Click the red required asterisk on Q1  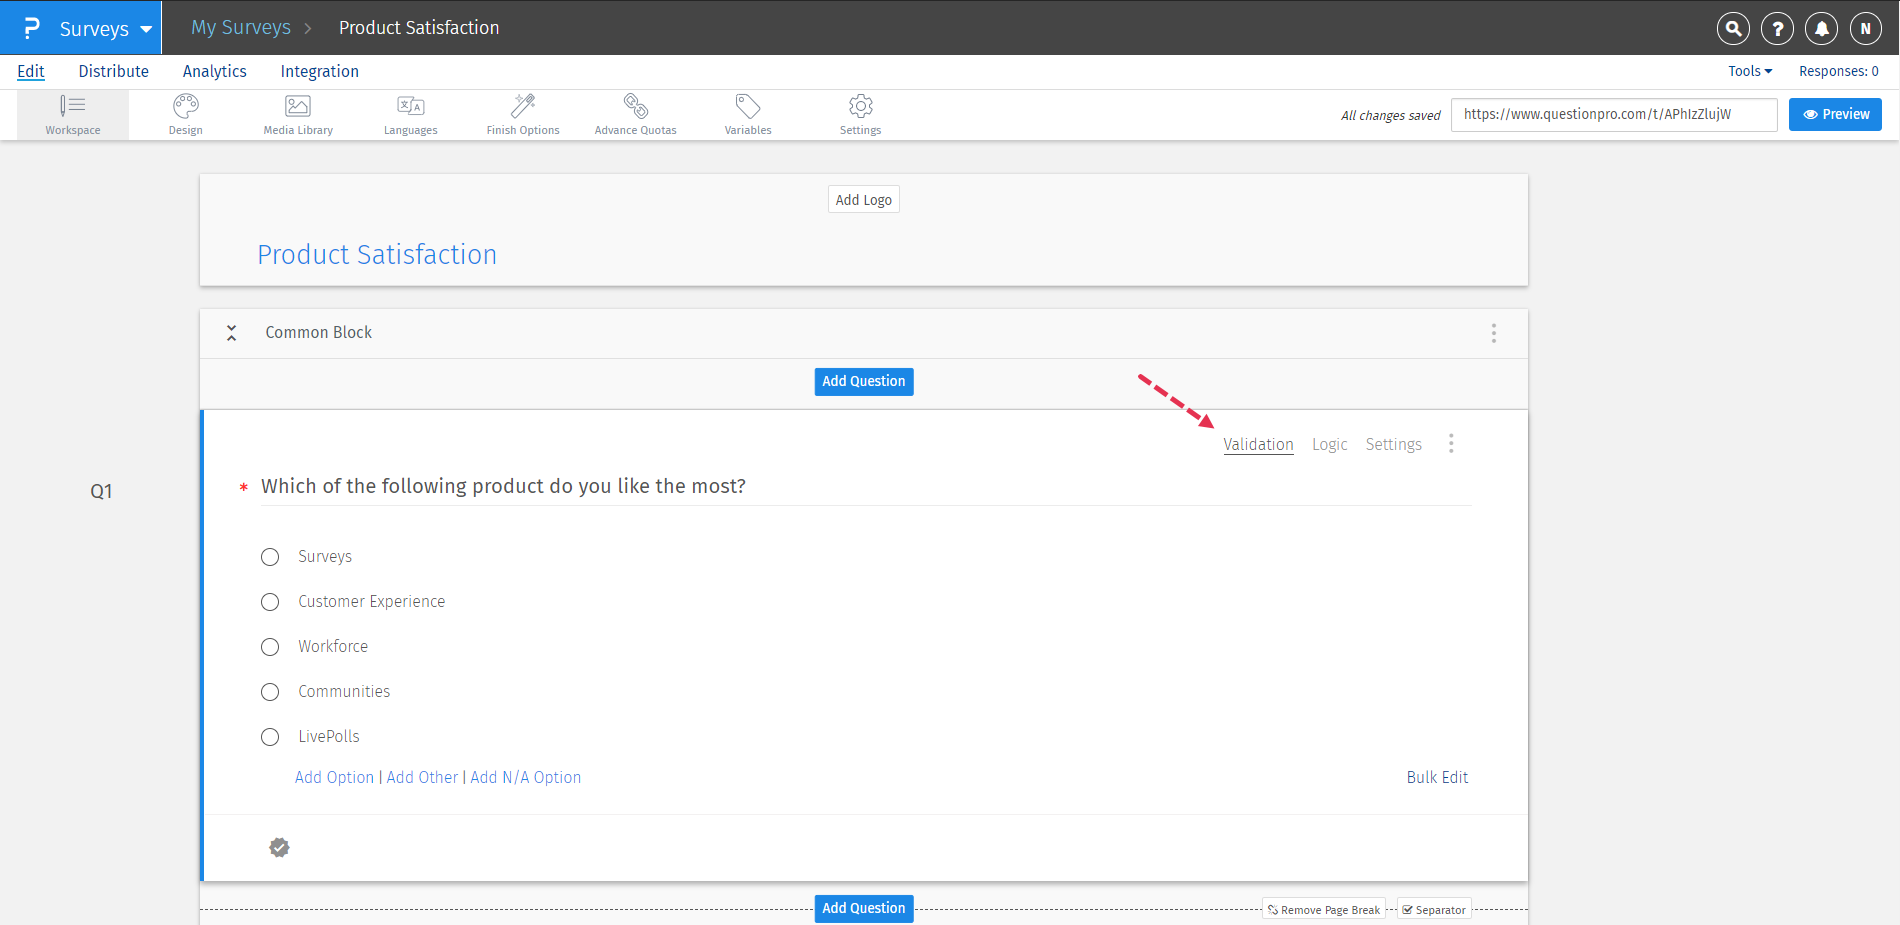pyautogui.click(x=243, y=488)
